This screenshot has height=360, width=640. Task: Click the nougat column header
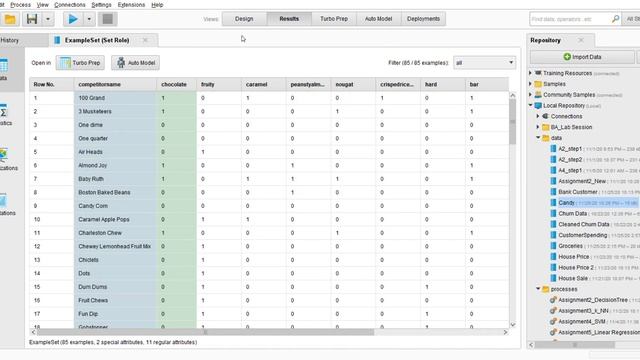pyautogui.click(x=353, y=84)
